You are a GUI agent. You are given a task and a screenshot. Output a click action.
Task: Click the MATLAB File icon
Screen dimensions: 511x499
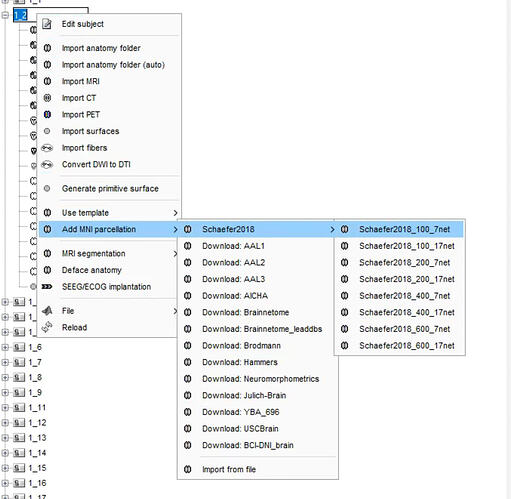click(x=47, y=311)
